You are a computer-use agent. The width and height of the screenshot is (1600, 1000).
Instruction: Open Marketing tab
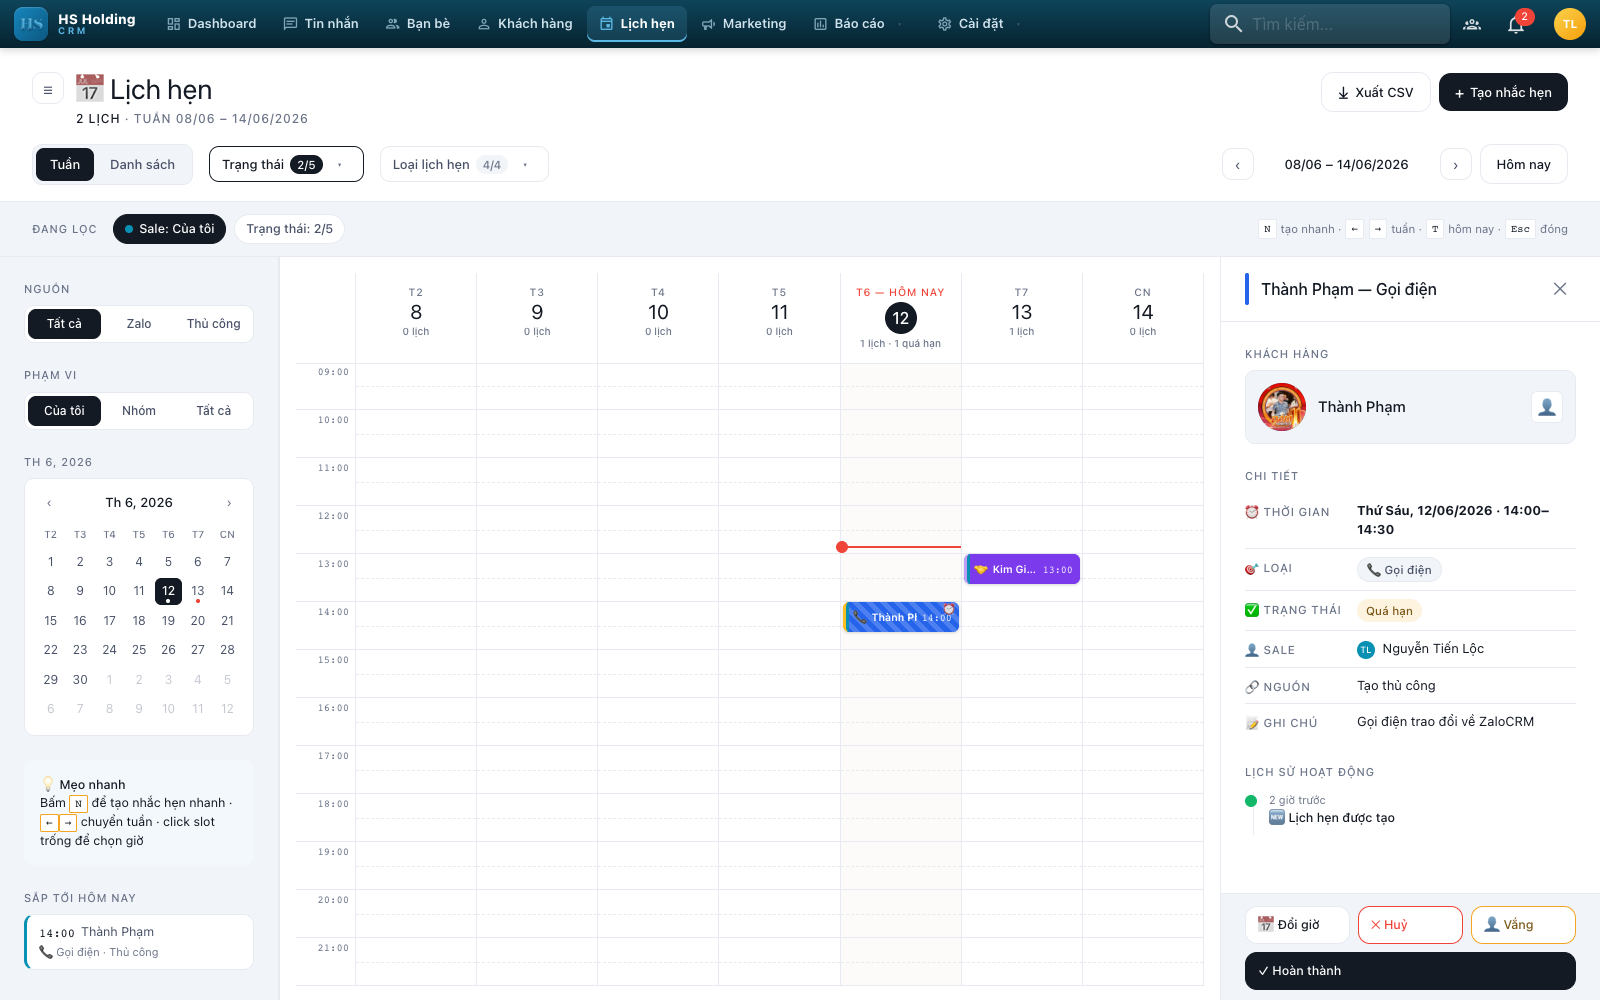click(744, 24)
